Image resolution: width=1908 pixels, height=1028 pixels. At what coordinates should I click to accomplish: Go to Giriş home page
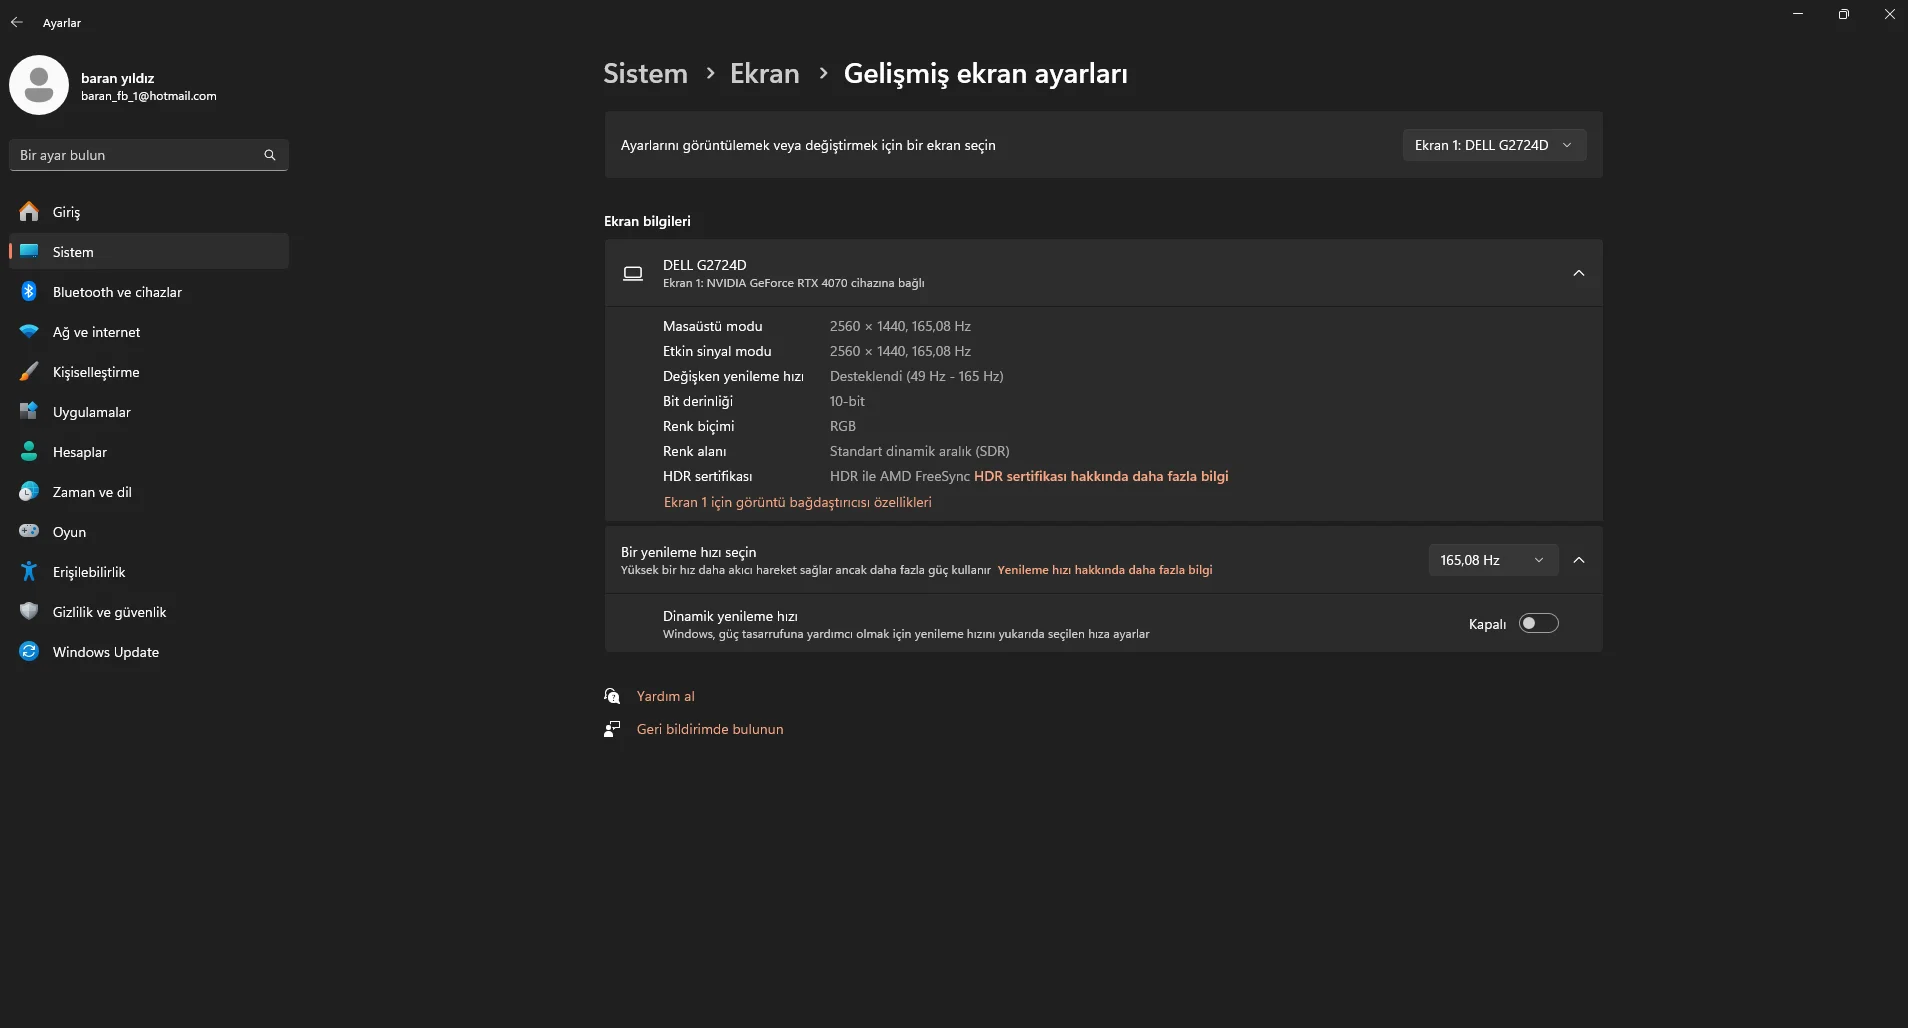(149, 211)
